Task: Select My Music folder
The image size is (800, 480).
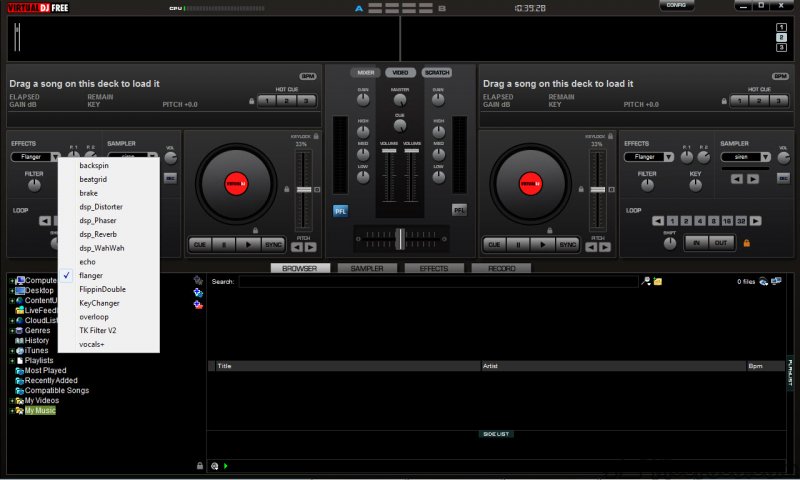Action: click(40, 411)
